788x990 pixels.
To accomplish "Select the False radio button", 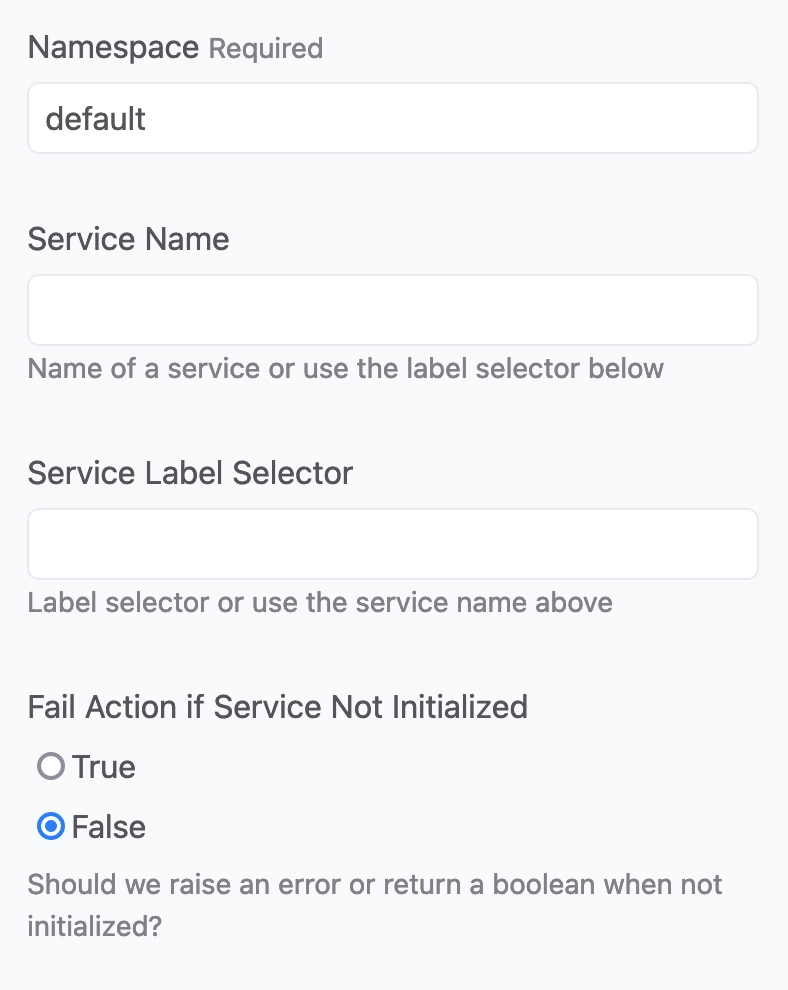I will [51, 826].
